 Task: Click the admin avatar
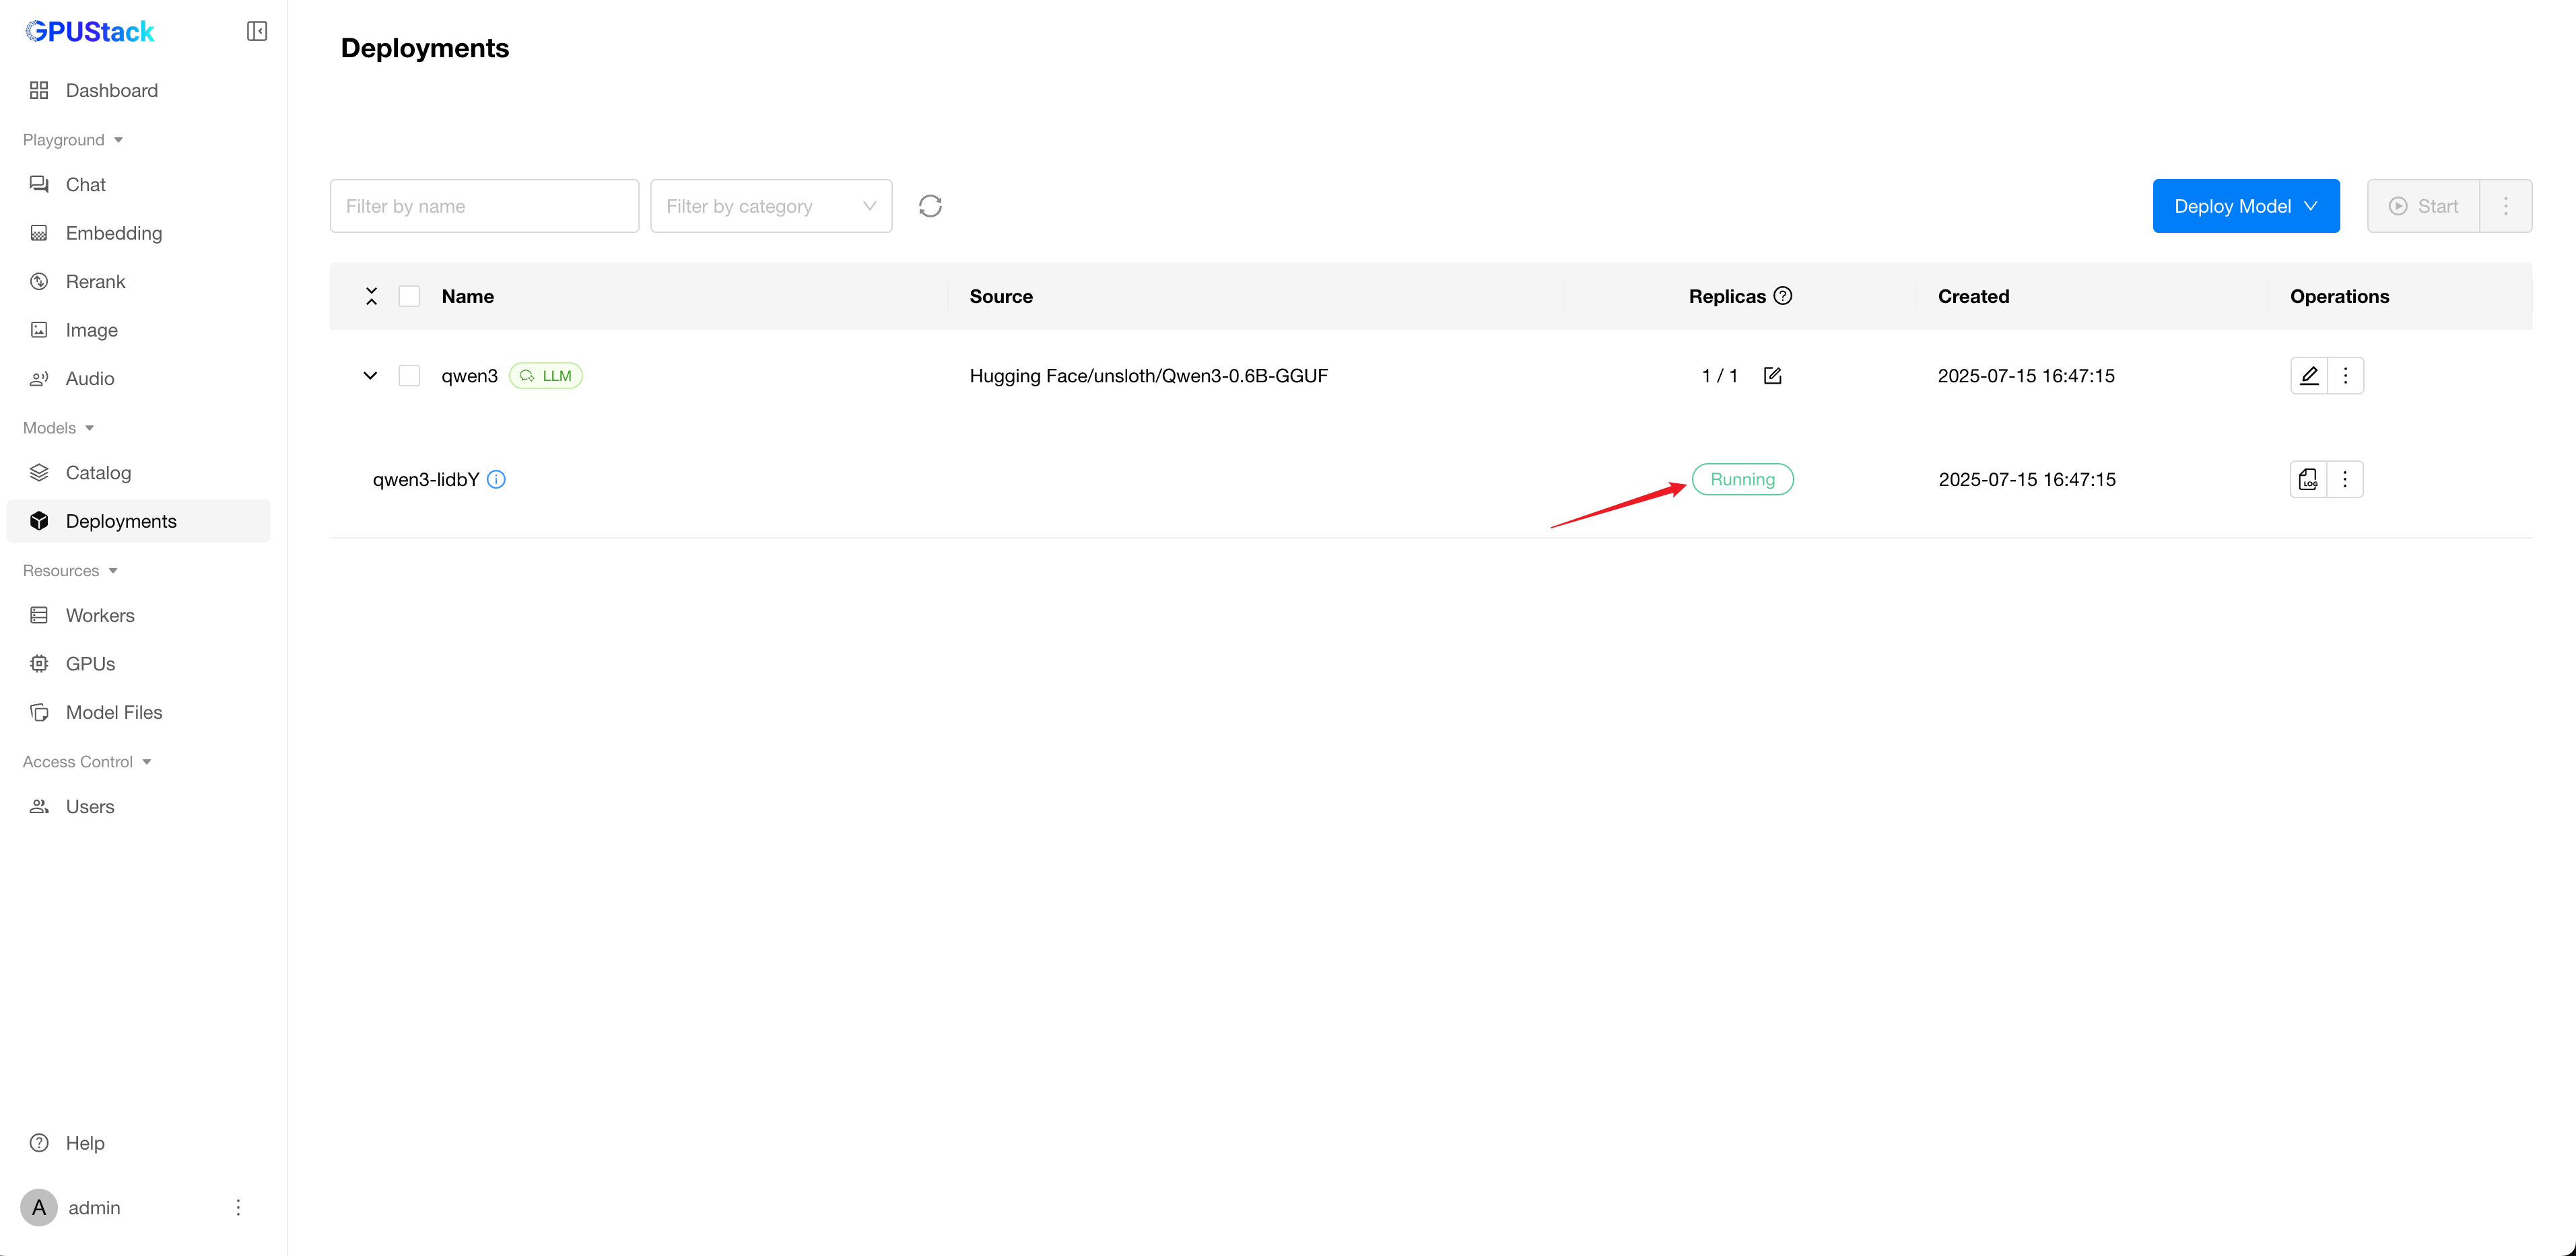39,1208
